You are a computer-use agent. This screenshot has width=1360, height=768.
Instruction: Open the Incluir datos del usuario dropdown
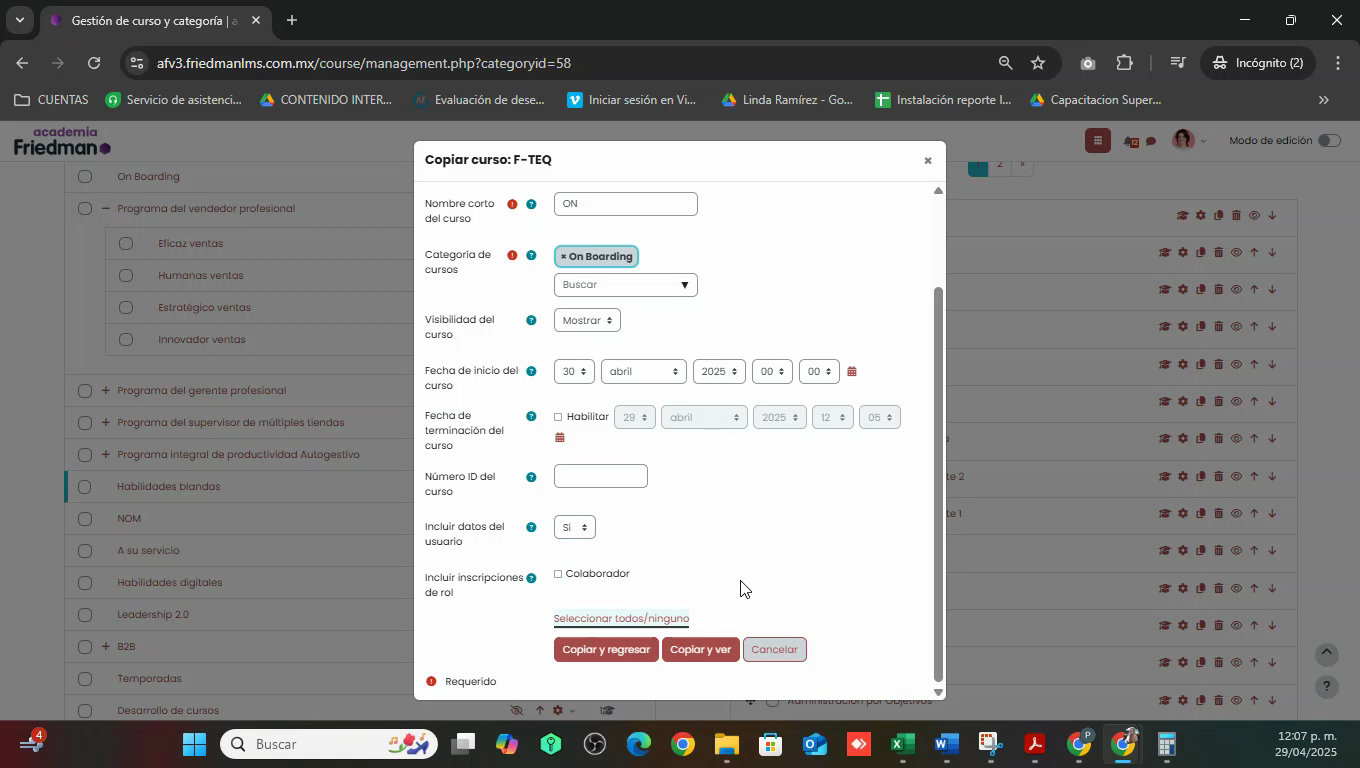click(x=574, y=527)
